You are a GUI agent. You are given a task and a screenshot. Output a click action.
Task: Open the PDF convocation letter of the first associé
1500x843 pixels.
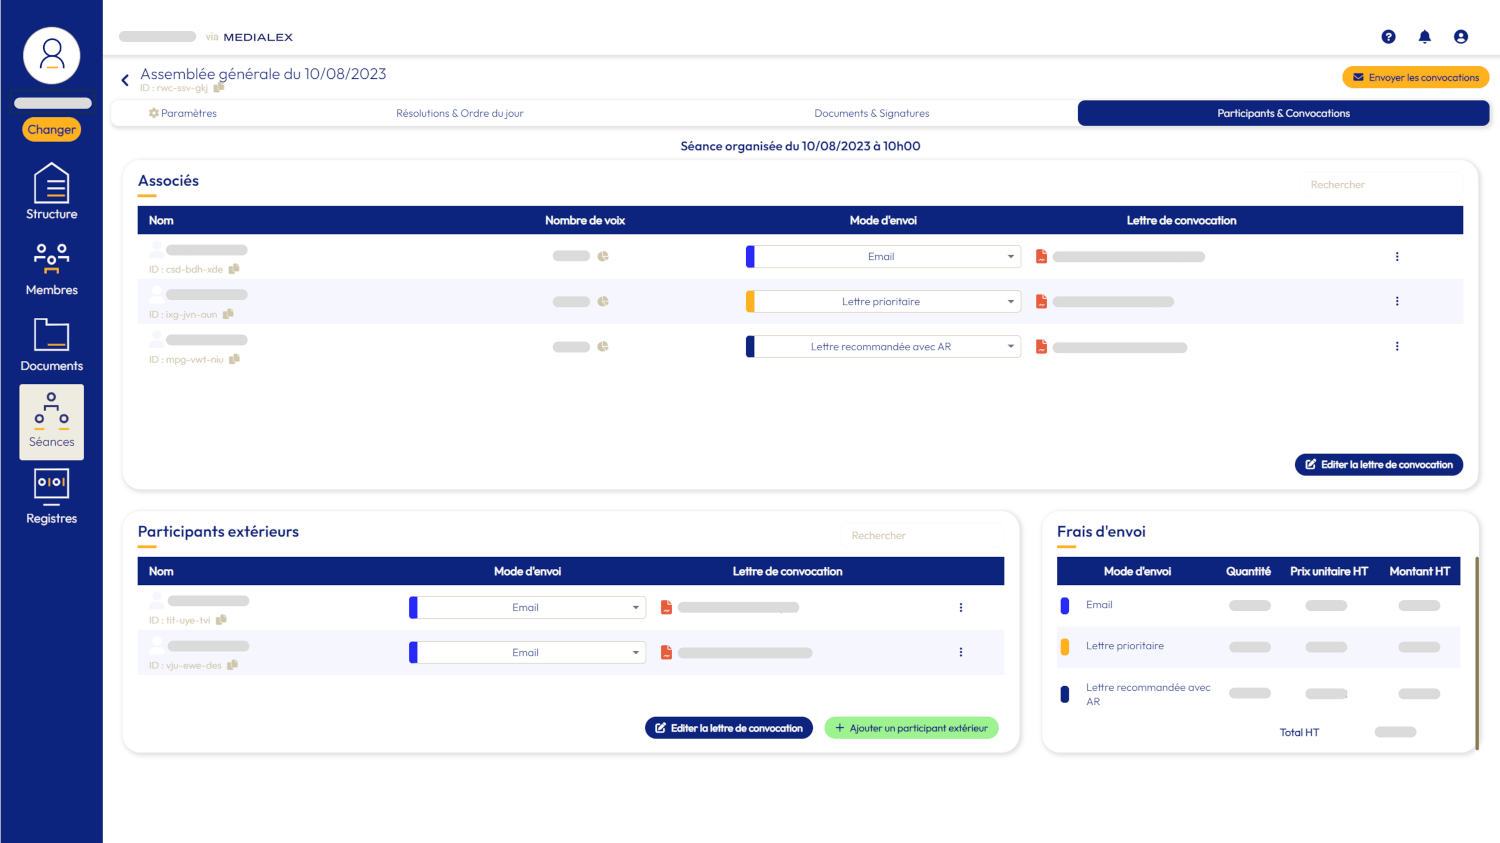pyautogui.click(x=1040, y=256)
